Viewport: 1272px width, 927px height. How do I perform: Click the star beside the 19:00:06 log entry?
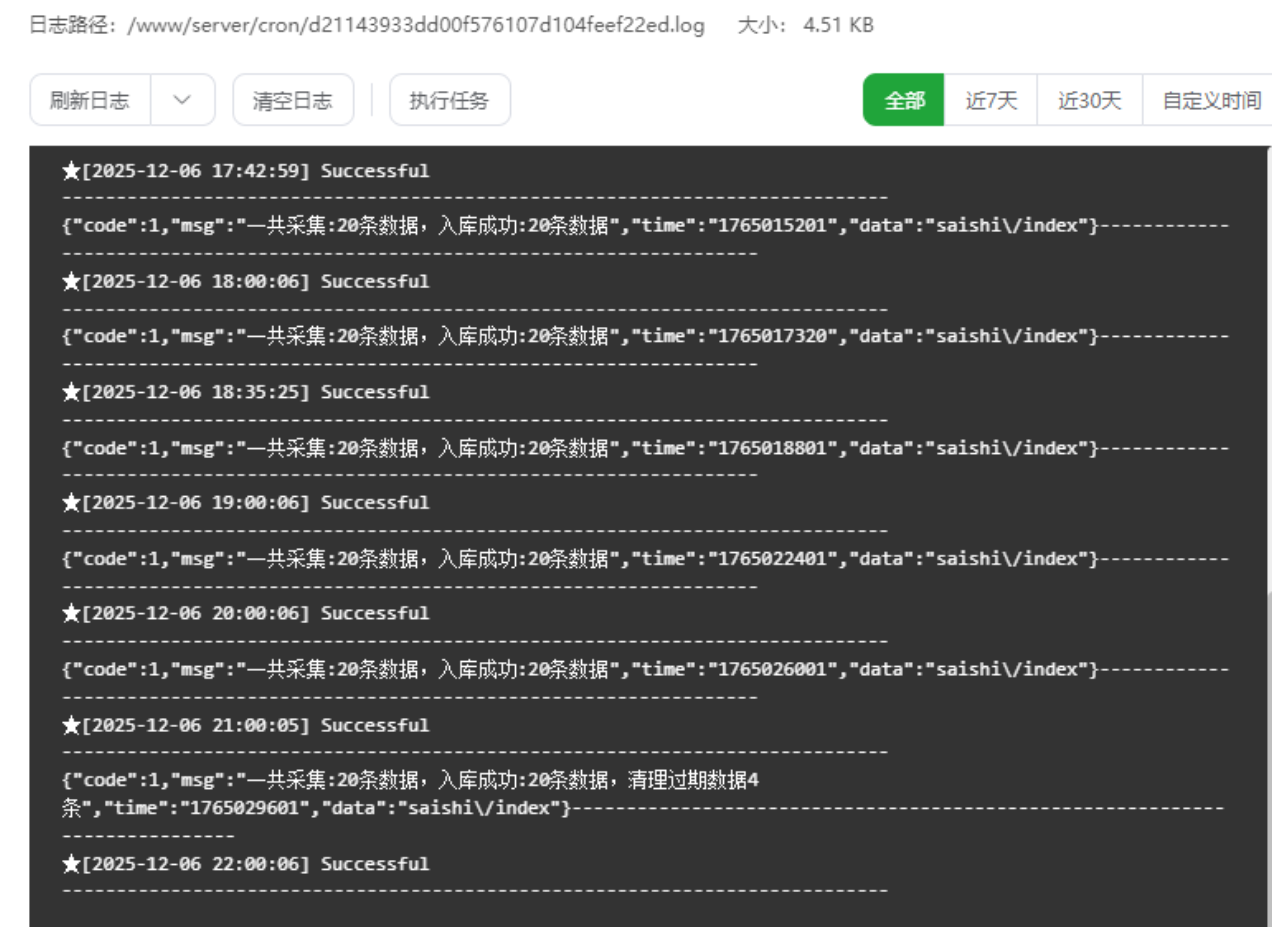(x=71, y=503)
